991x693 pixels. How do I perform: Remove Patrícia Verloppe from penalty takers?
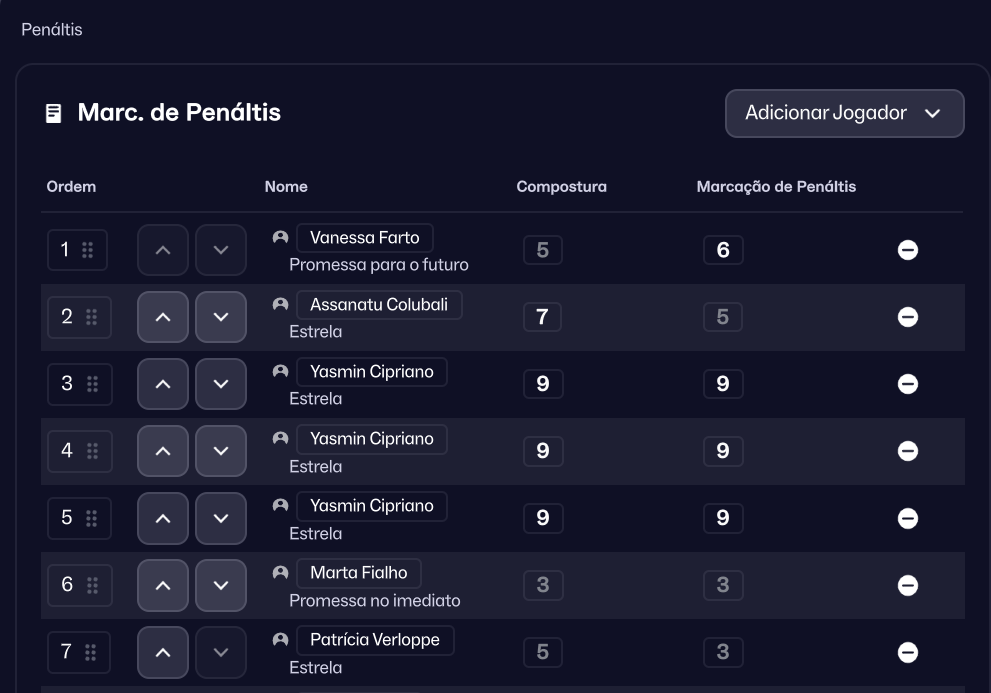click(908, 653)
